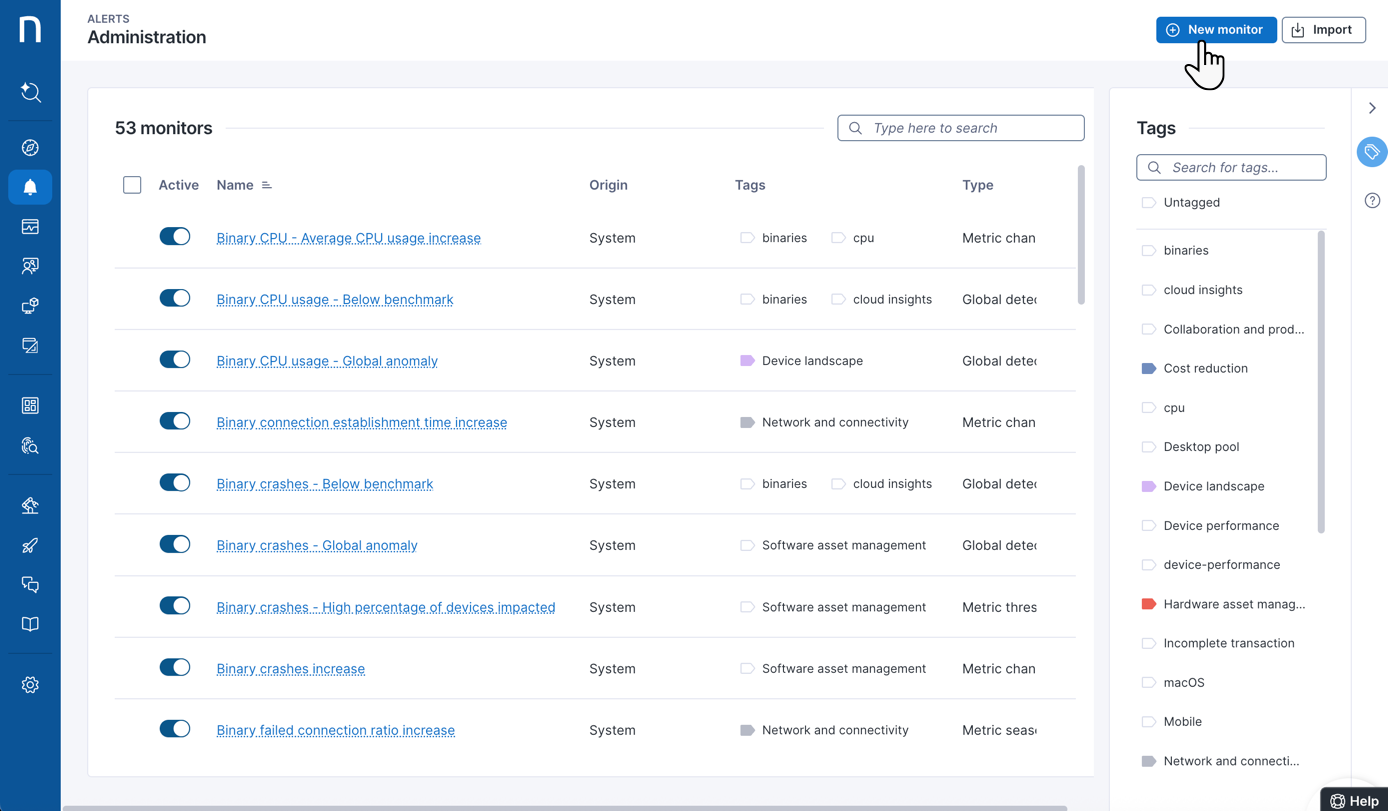Click the search magnifier icon in sidebar
Viewport: 1388px width, 811px height.
point(30,93)
